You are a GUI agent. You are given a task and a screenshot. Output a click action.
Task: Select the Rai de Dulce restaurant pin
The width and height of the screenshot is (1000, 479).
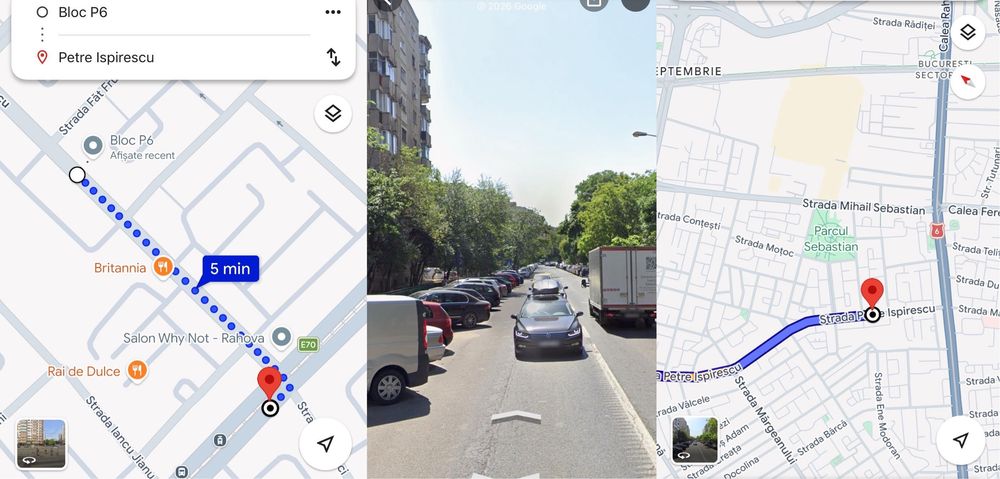click(x=136, y=370)
